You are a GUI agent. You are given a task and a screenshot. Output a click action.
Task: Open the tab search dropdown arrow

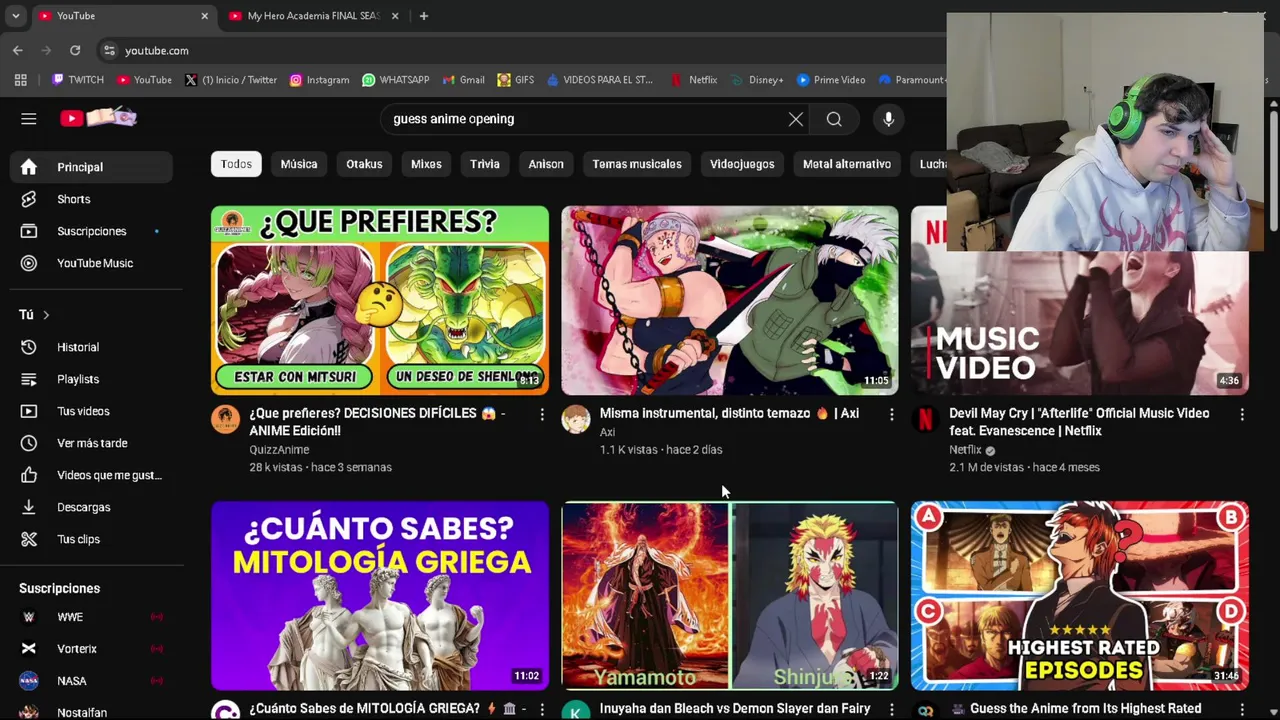[x=15, y=16]
